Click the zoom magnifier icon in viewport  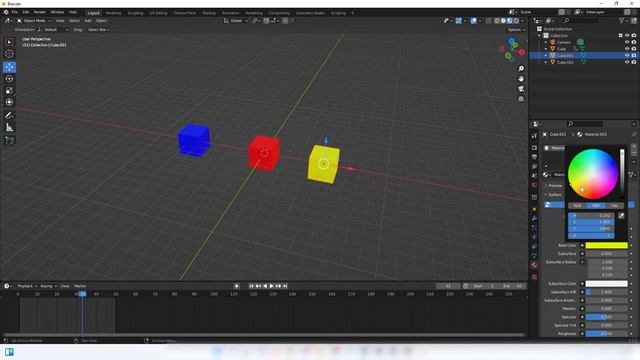tap(521, 69)
